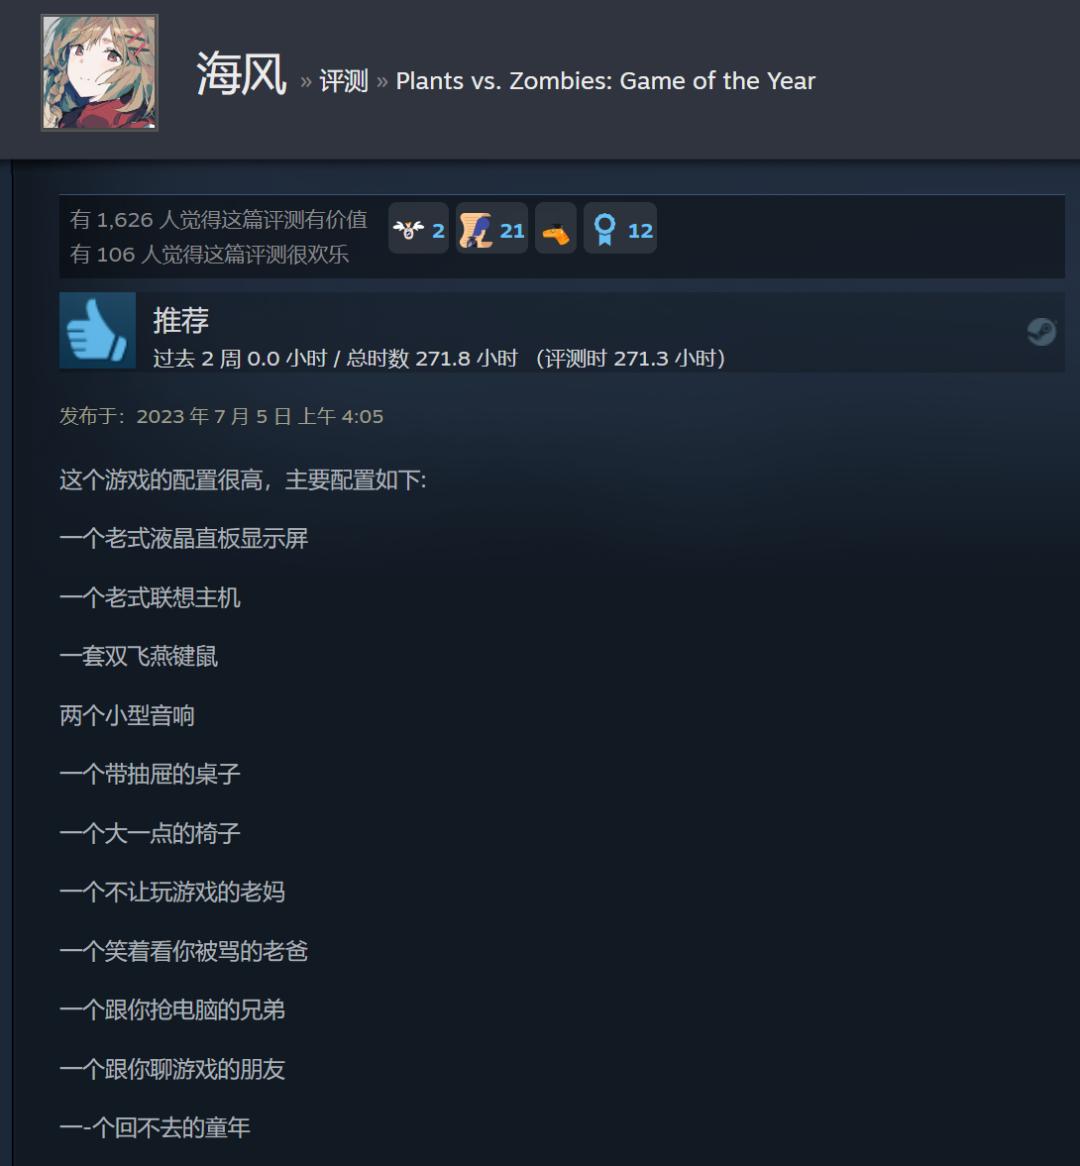Open the Plants vs. Zombies game link
Viewport: 1080px width, 1166px height.
pos(605,80)
